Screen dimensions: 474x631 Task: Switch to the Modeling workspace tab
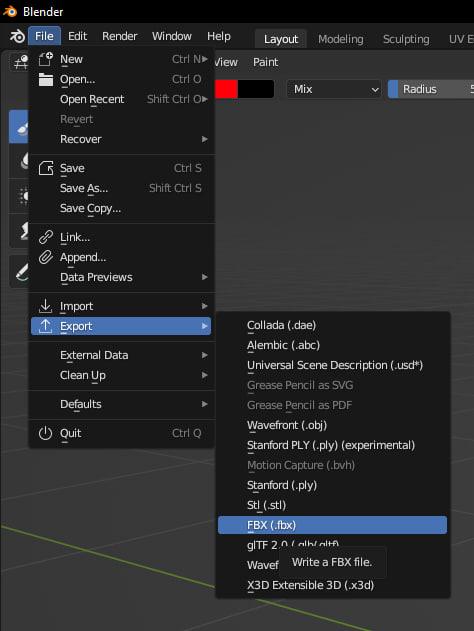click(341, 39)
